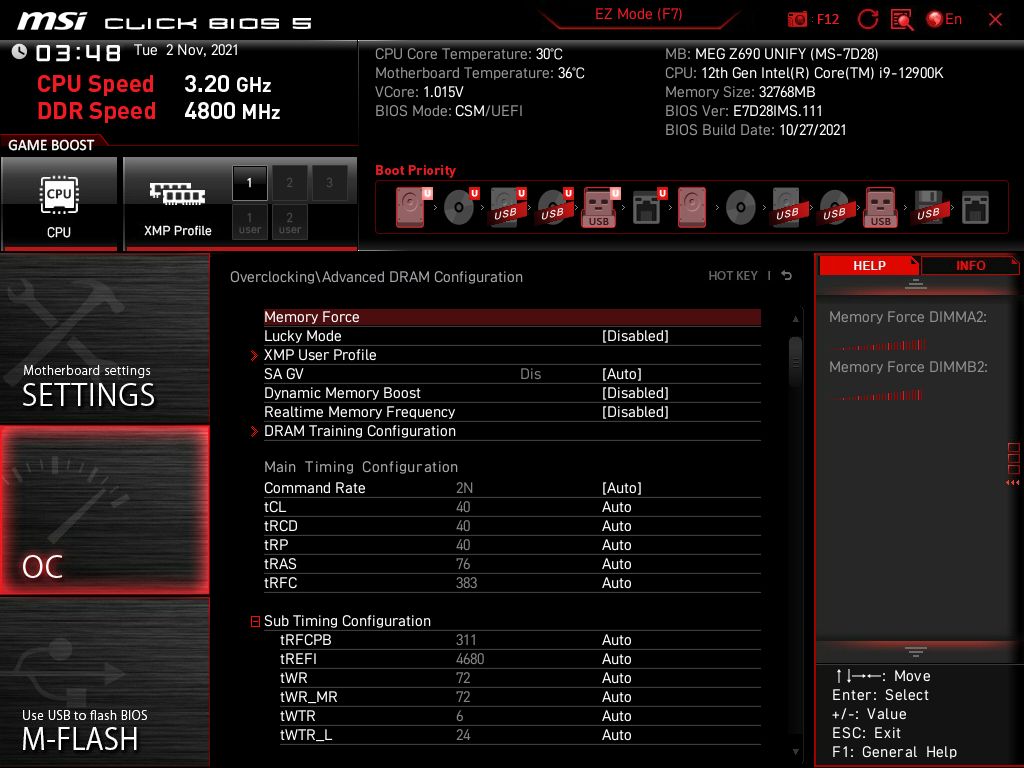Screen dimensions: 1024x768
Task: Click the UEFI USB key boot icon
Action: pos(601,207)
